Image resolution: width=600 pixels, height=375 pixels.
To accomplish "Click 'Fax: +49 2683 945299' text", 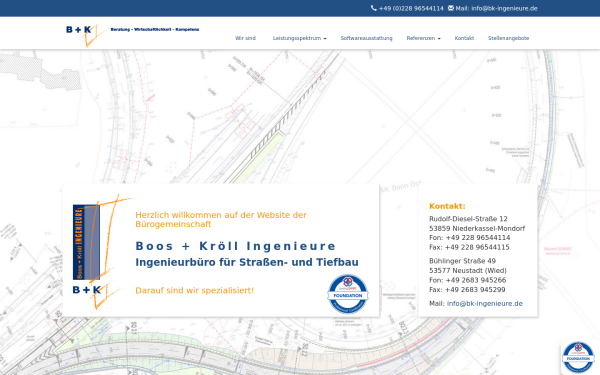I will 467,290.
